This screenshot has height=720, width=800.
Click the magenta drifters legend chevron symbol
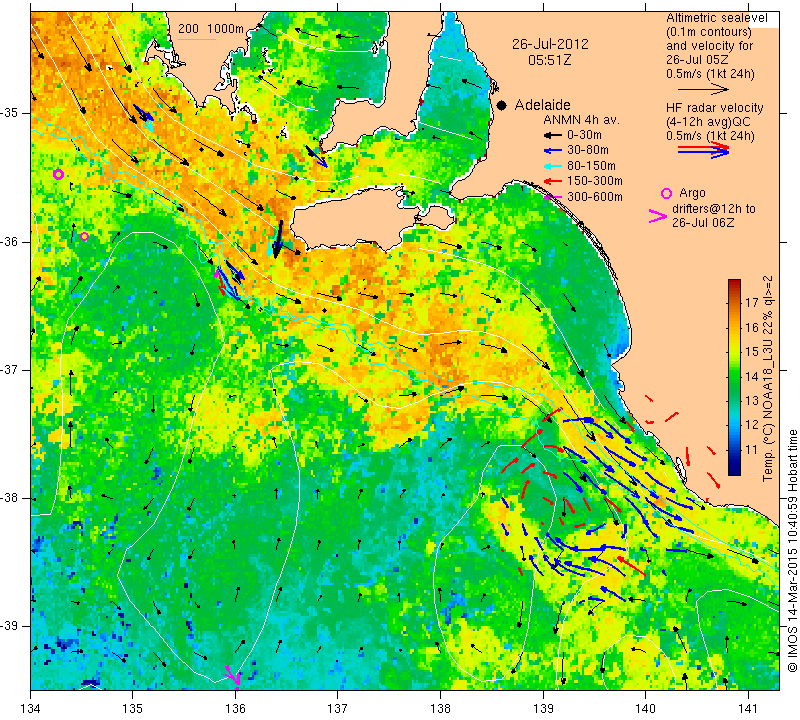point(657,216)
